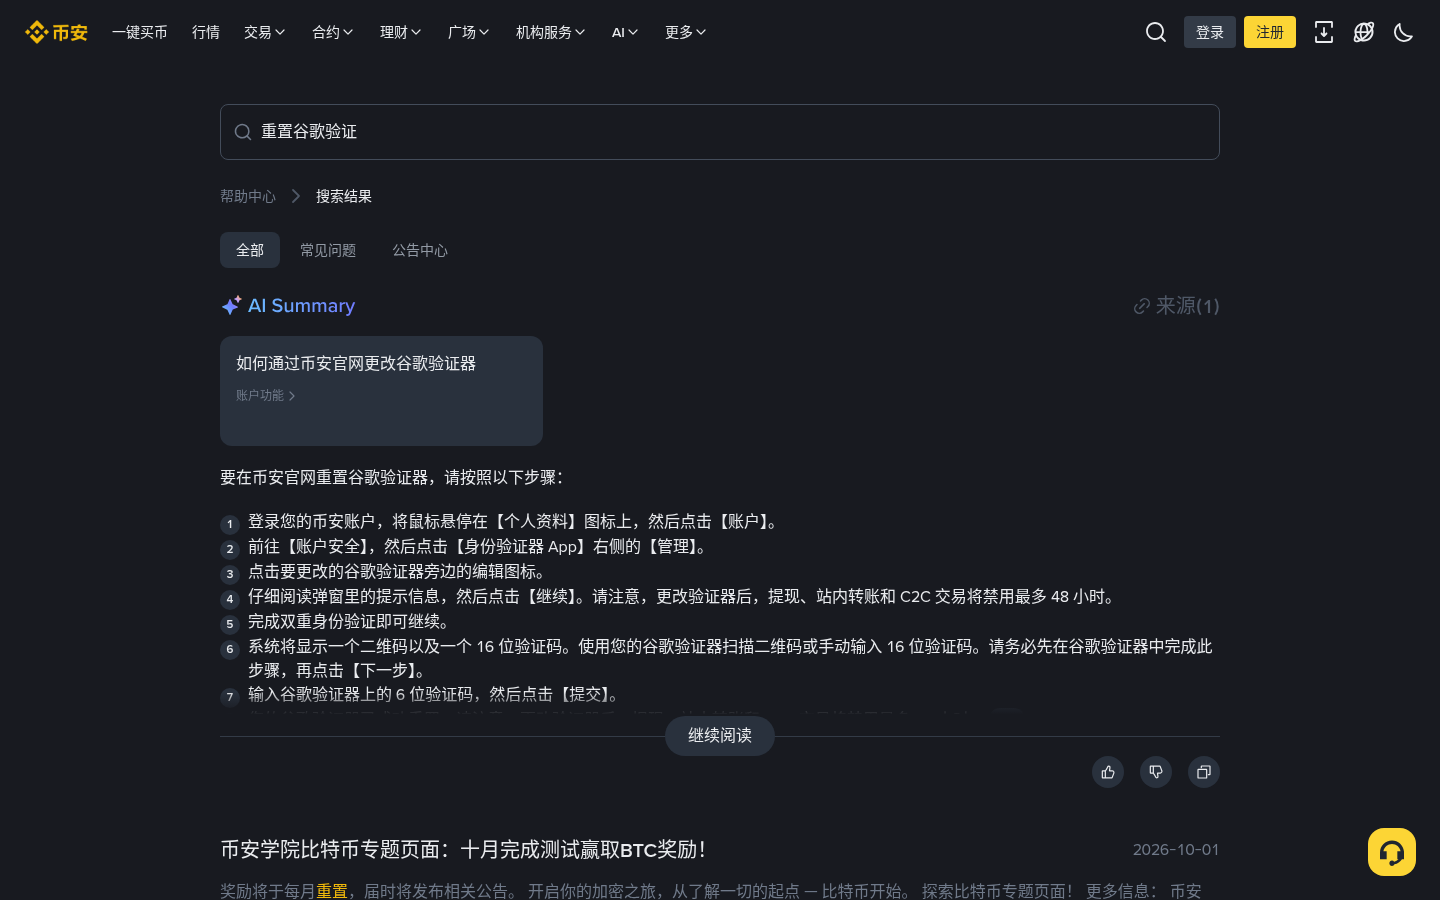This screenshot has height=900, width=1440.
Task: Expand the 理财 dropdown menu
Action: point(400,32)
